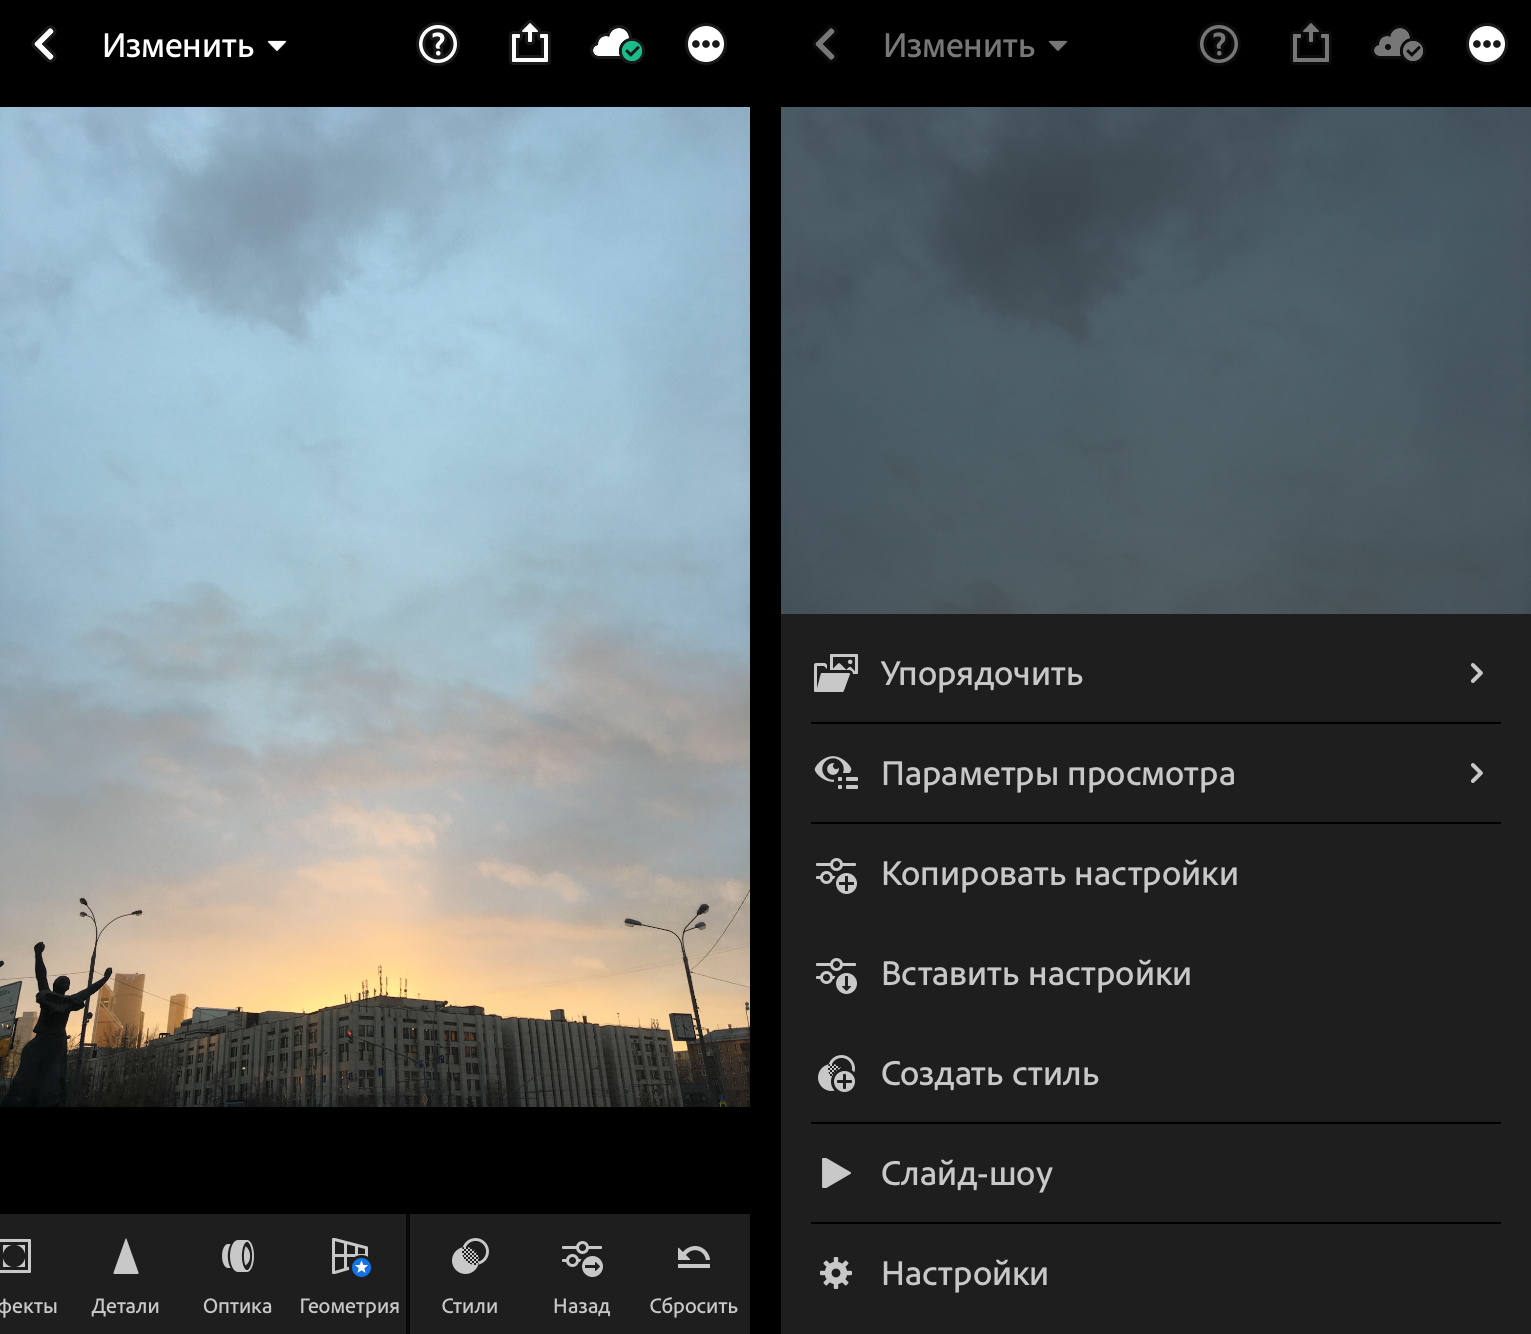This screenshot has height=1334, width=1531.
Task: Open three-dots menu on left screen
Action: point(706,45)
